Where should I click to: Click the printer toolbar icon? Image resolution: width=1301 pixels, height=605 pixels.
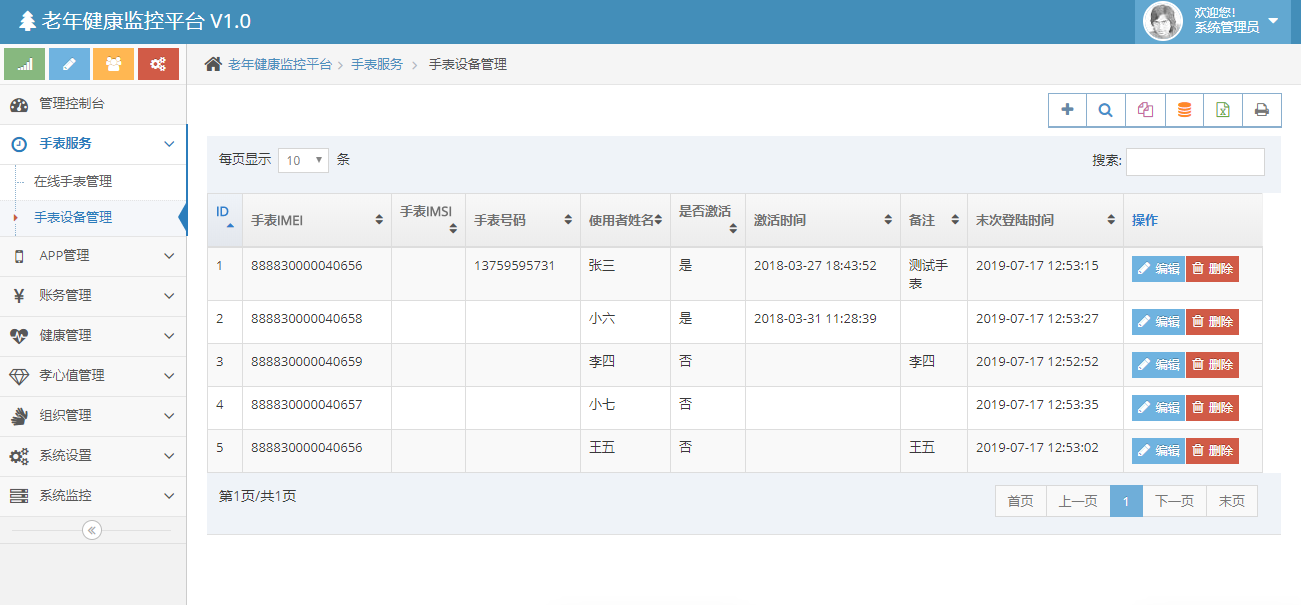pos(1262,110)
